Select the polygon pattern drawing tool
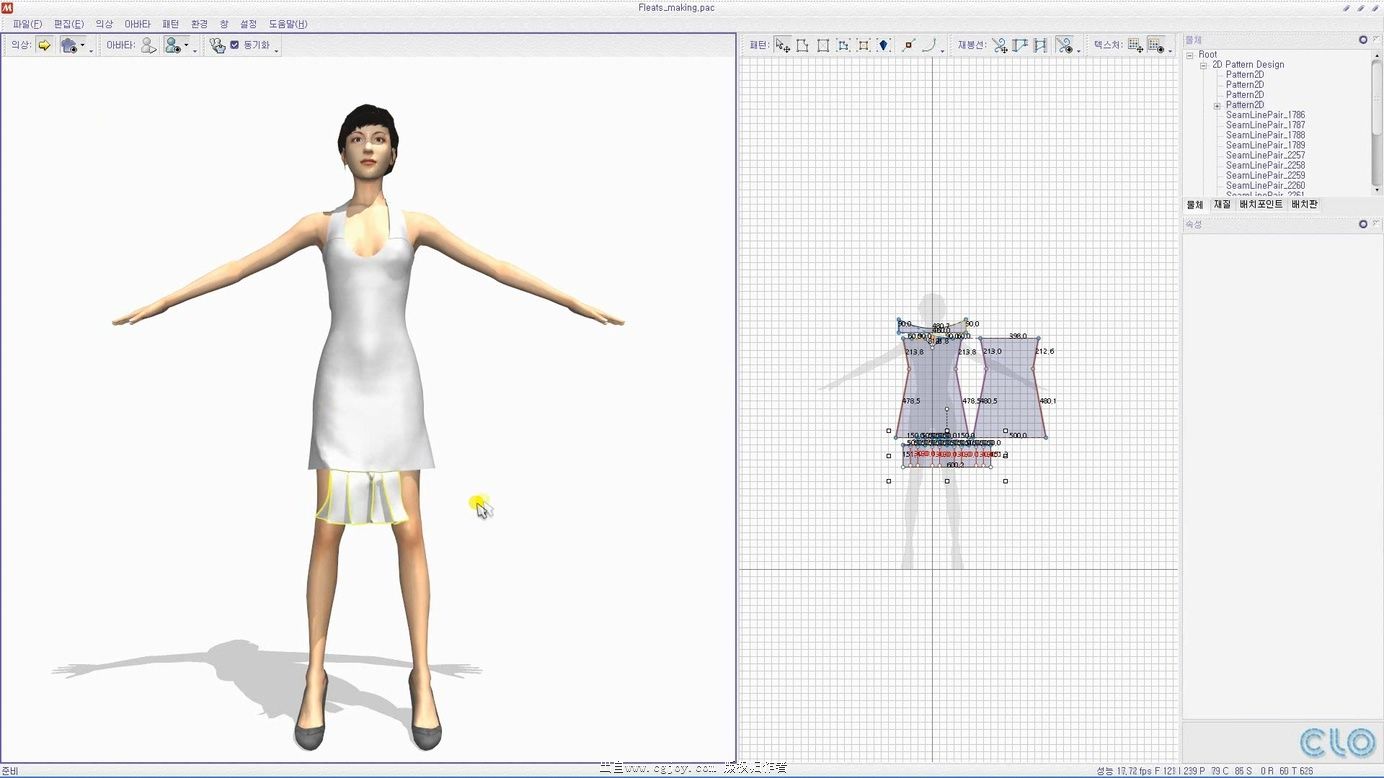1384x778 pixels. (802, 45)
